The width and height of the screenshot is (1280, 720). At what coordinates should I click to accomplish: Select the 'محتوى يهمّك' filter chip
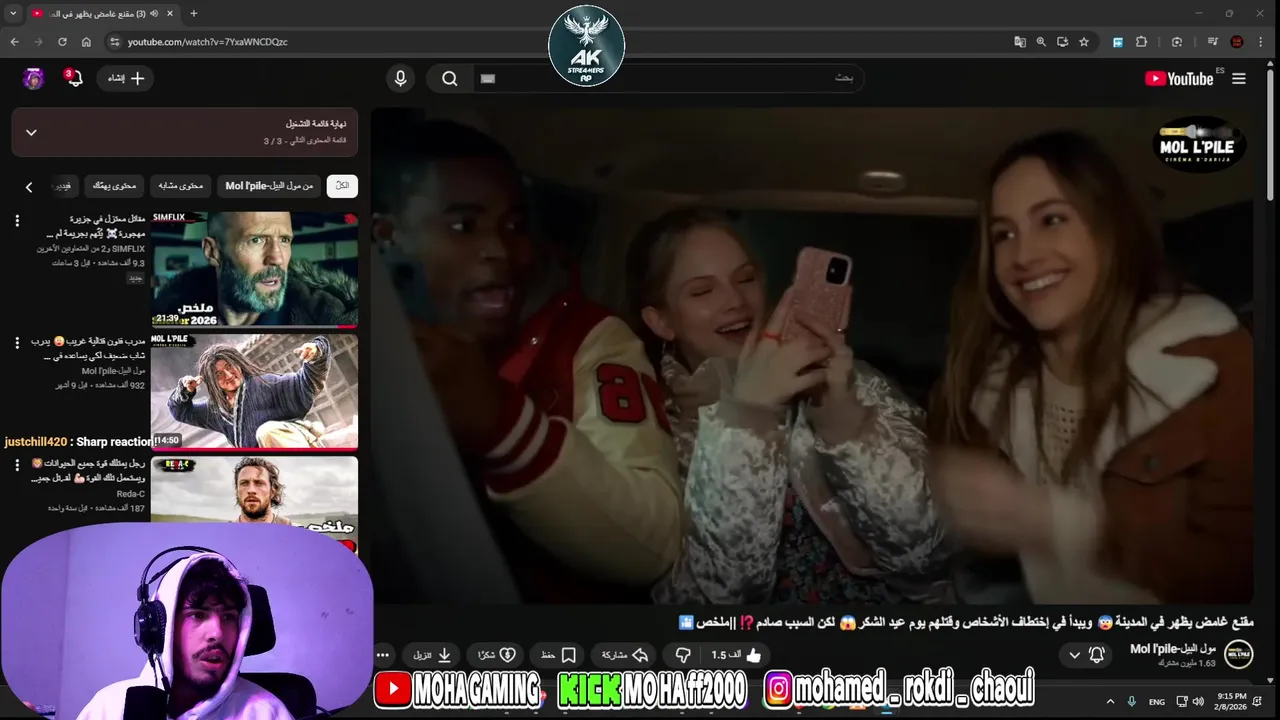click(x=114, y=185)
